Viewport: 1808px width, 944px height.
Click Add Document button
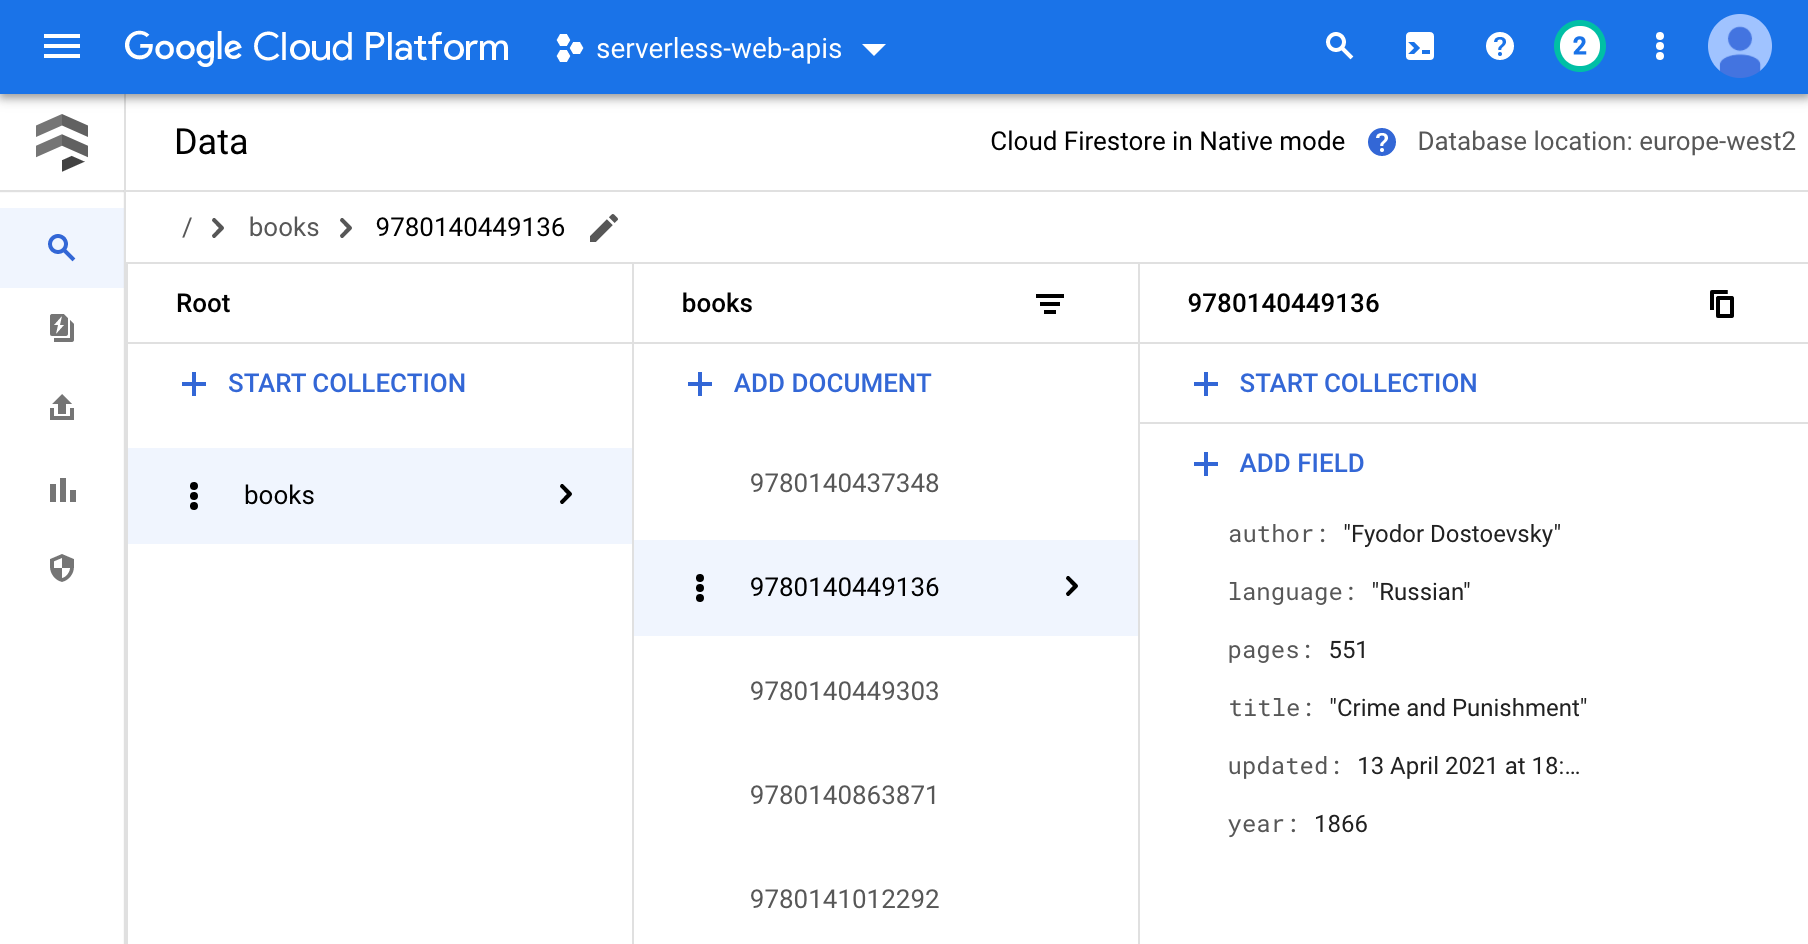pyautogui.click(x=810, y=384)
